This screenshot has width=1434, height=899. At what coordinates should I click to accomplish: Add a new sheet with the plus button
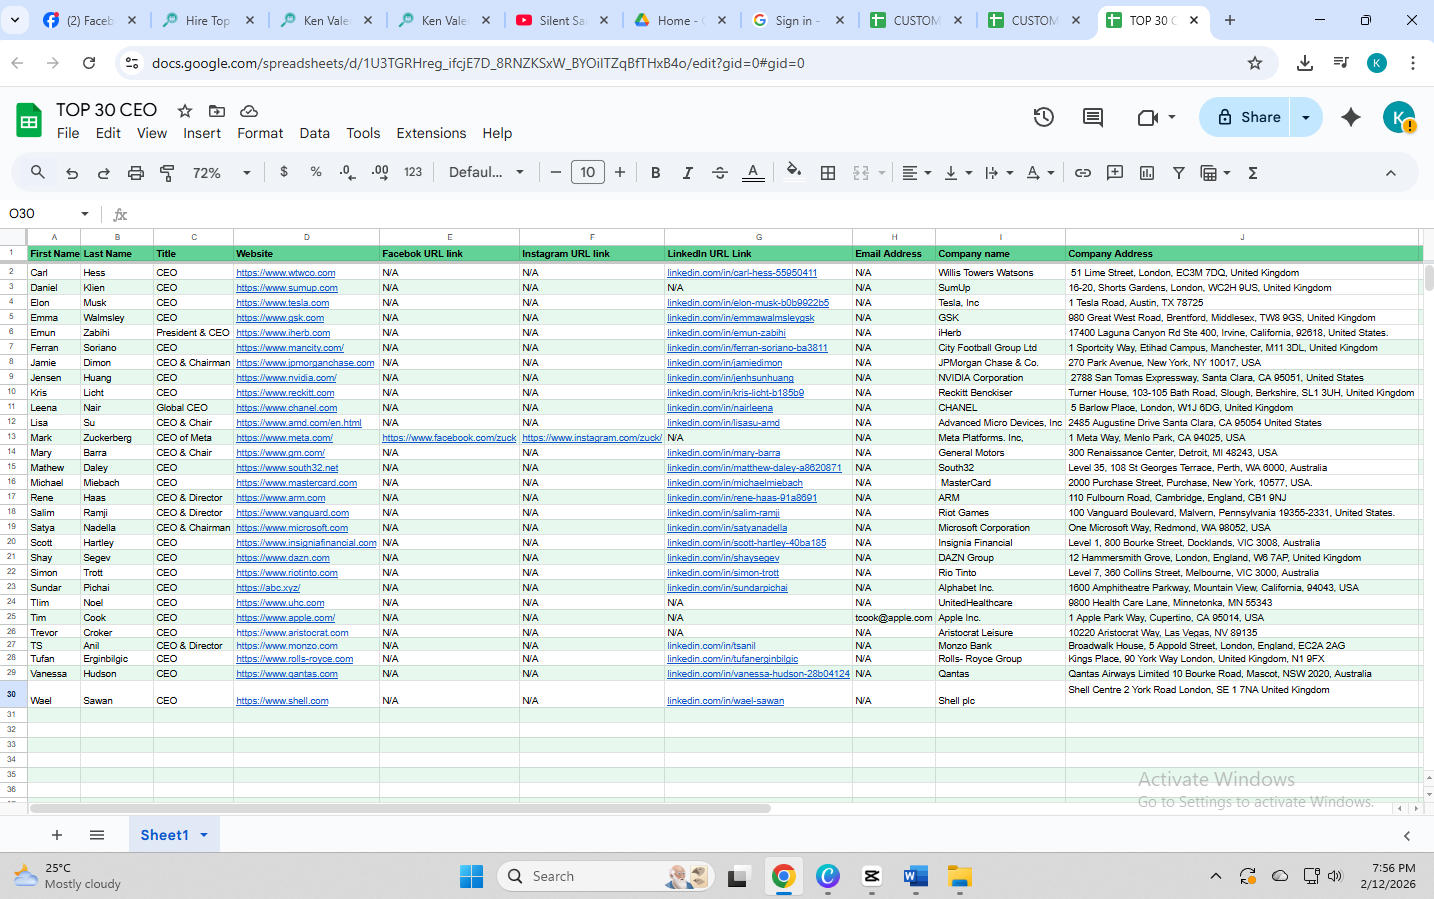pyautogui.click(x=57, y=835)
